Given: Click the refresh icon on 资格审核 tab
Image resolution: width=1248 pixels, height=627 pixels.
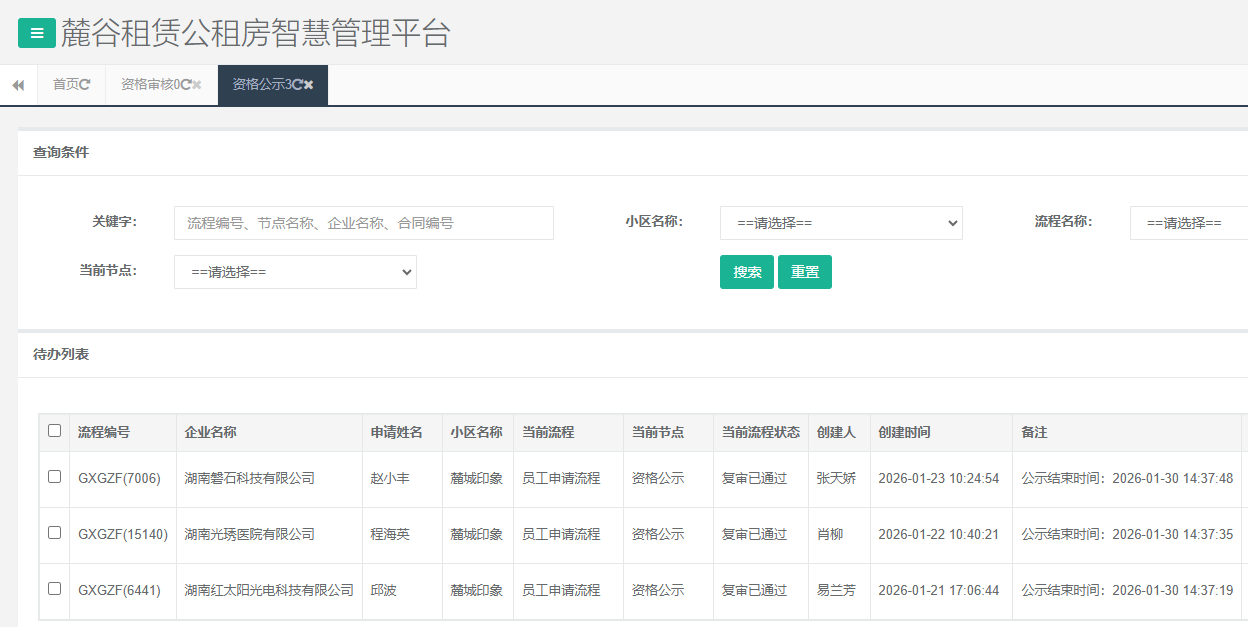Looking at the screenshot, I should coord(185,84).
